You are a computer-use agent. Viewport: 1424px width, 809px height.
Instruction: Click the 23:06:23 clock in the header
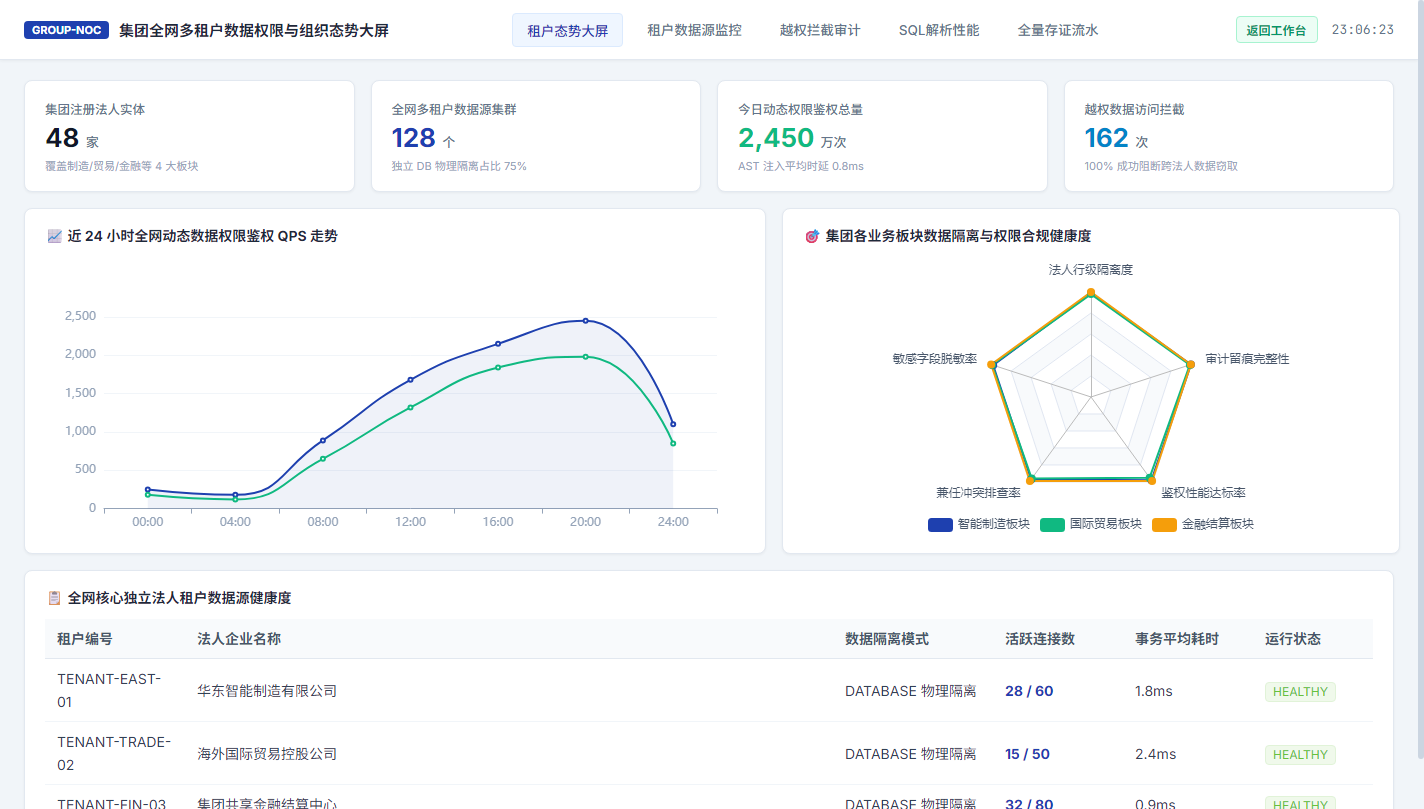tap(1362, 30)
